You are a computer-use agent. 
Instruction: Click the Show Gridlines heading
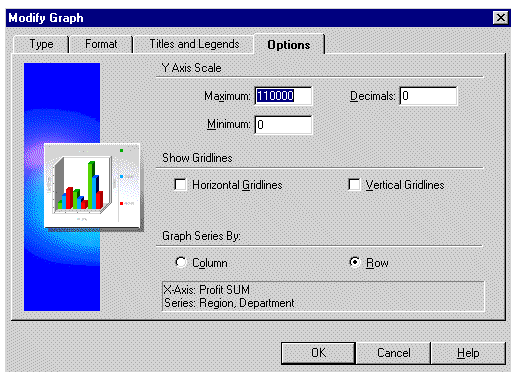197,158
